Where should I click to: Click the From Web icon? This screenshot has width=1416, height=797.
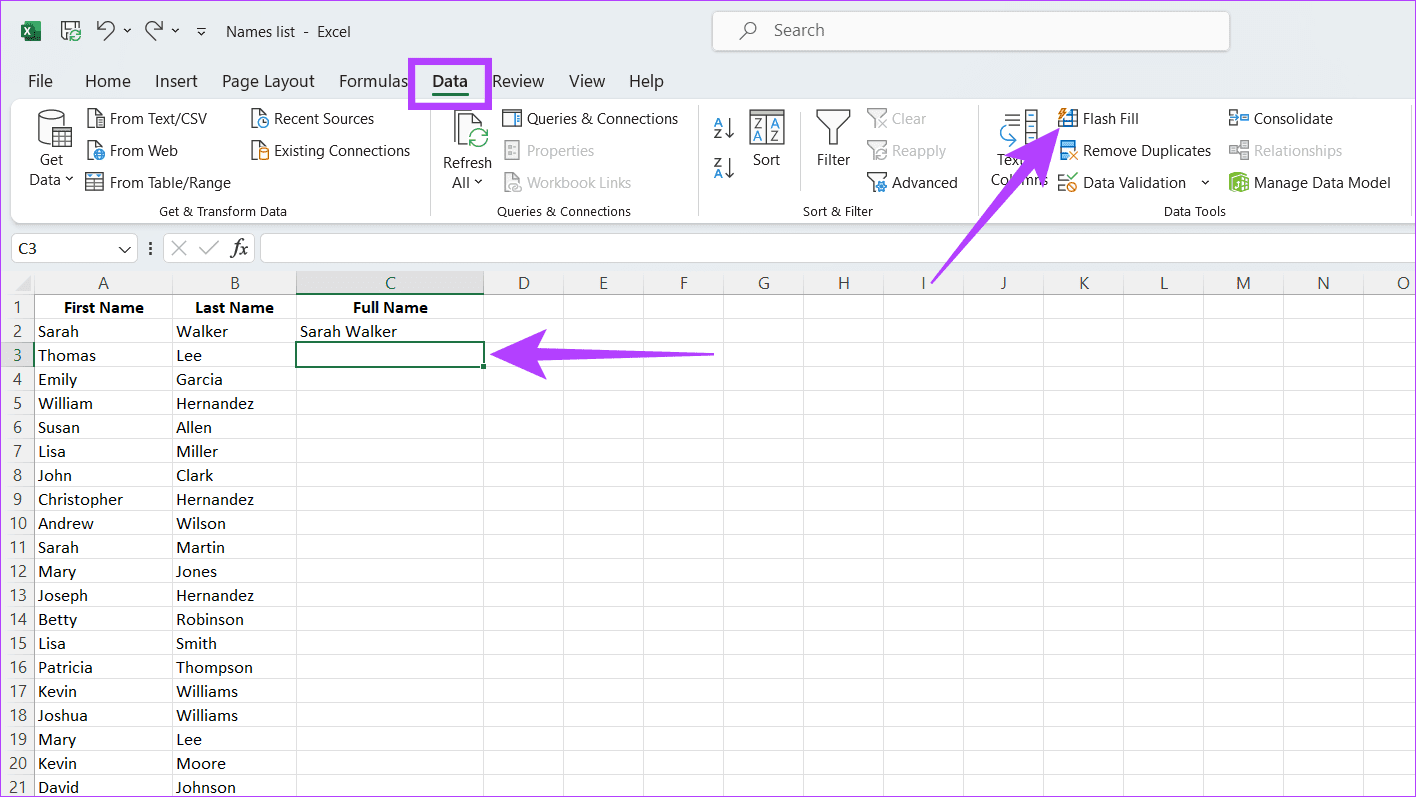pyautogui.click(x=96, y=151)
